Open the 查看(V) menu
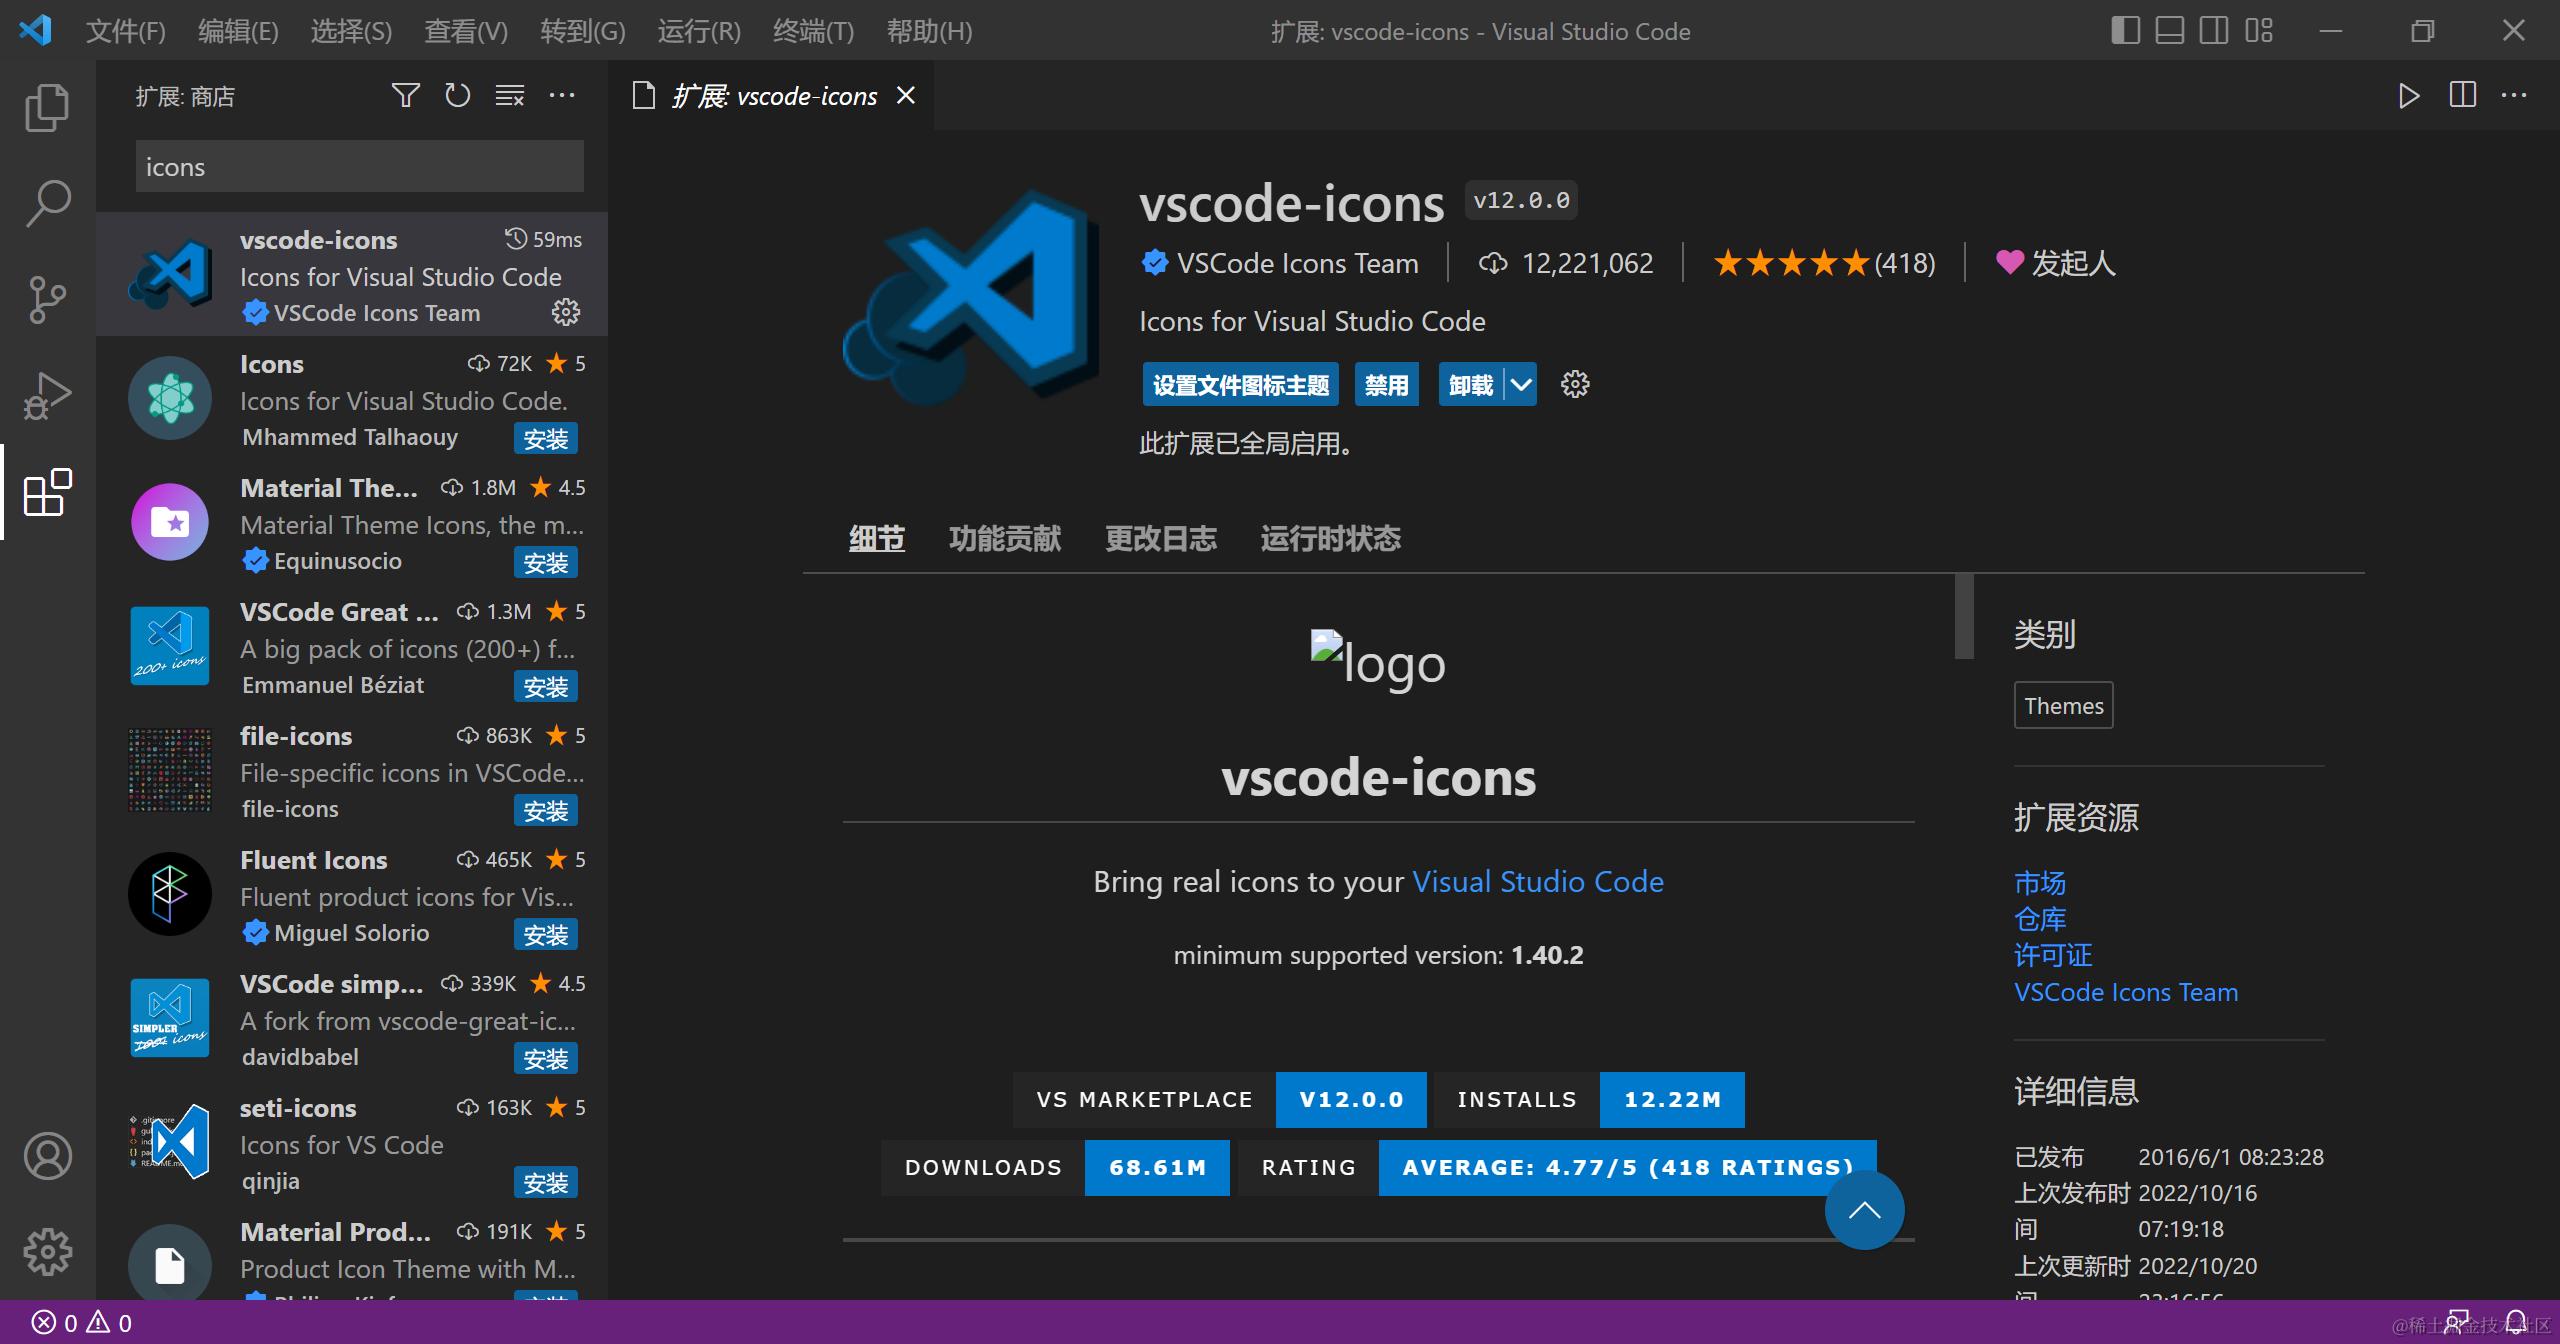Image resolution: width=2560 pixels, height=1344 pixels. click(464, 31)
